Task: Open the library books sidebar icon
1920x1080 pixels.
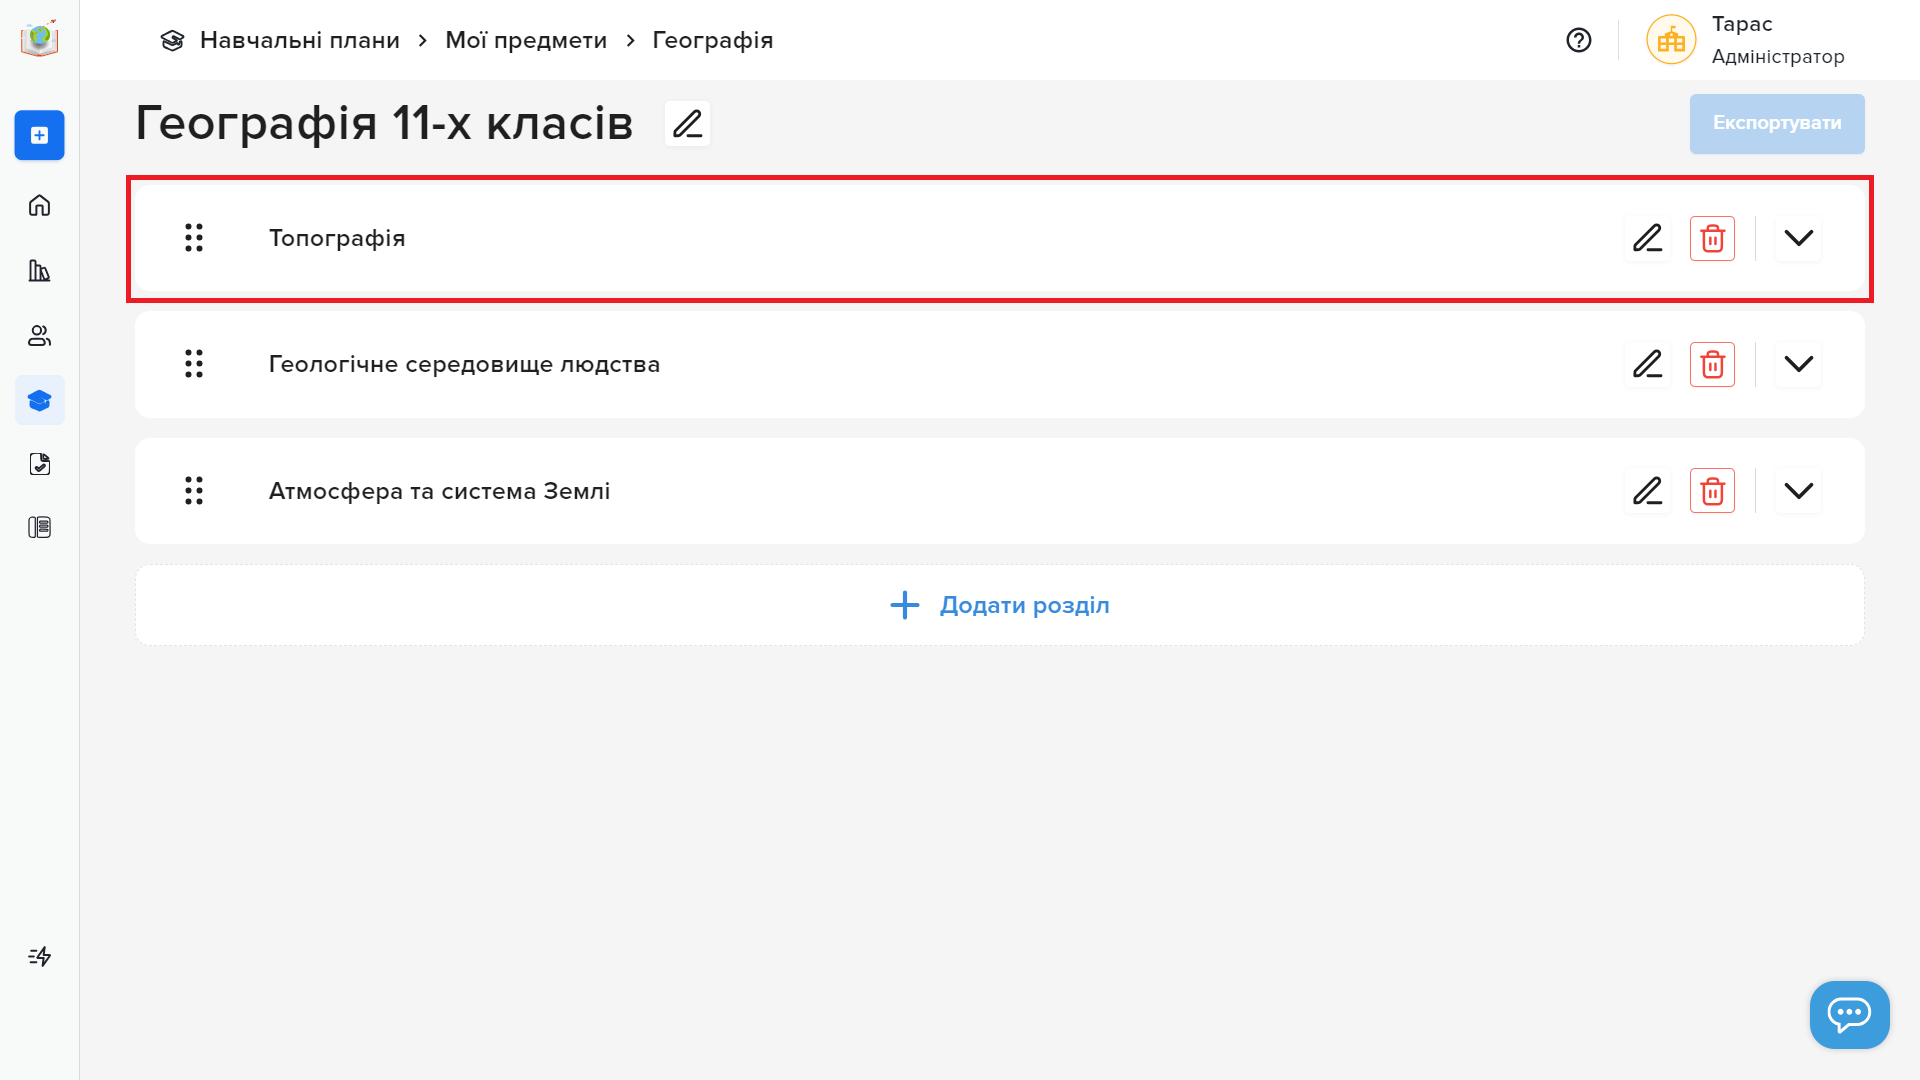Action: point(39,270)
